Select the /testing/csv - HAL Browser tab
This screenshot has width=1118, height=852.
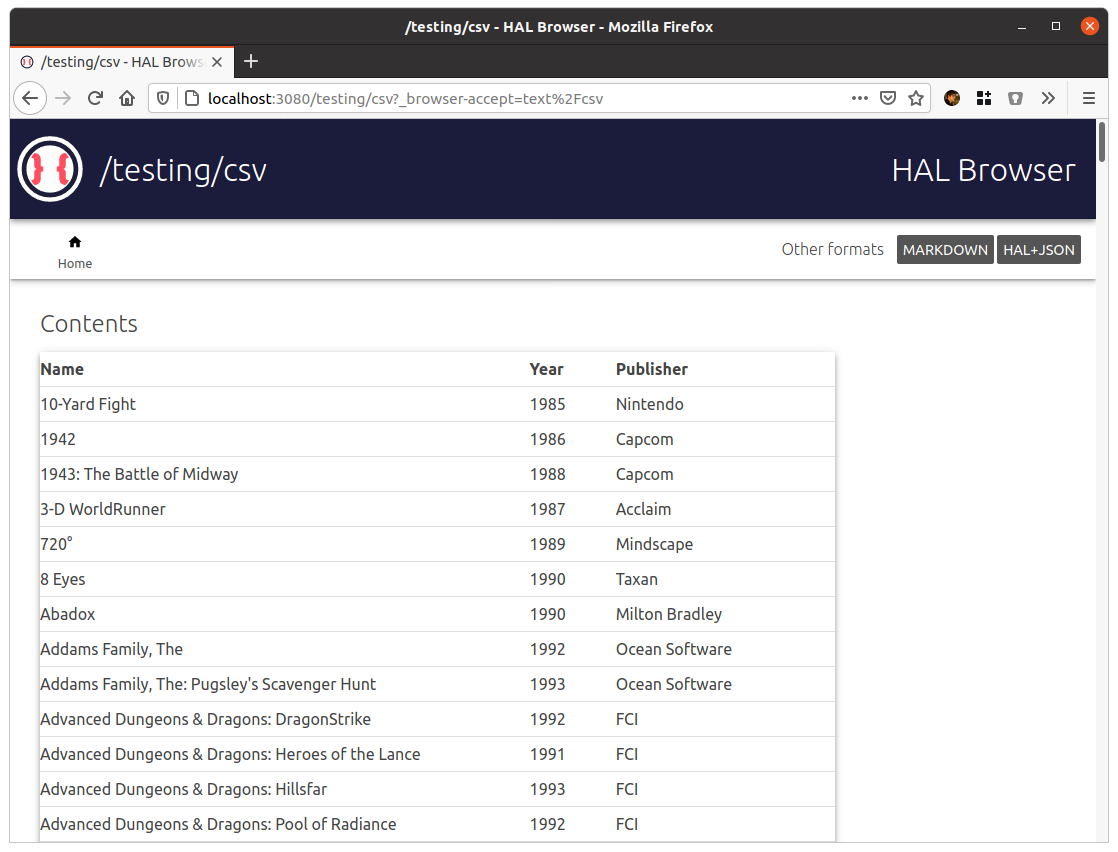tap(122, 62)
